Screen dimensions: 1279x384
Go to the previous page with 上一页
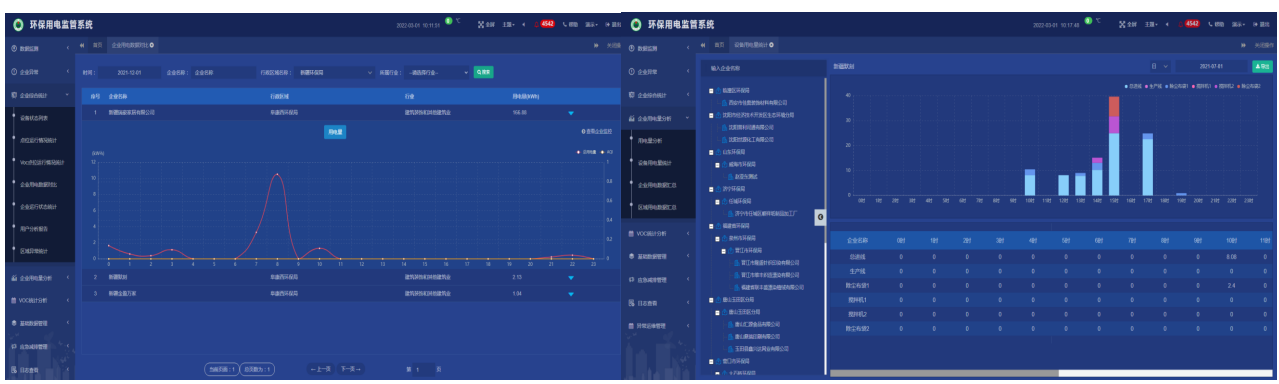tap(321, 369)
